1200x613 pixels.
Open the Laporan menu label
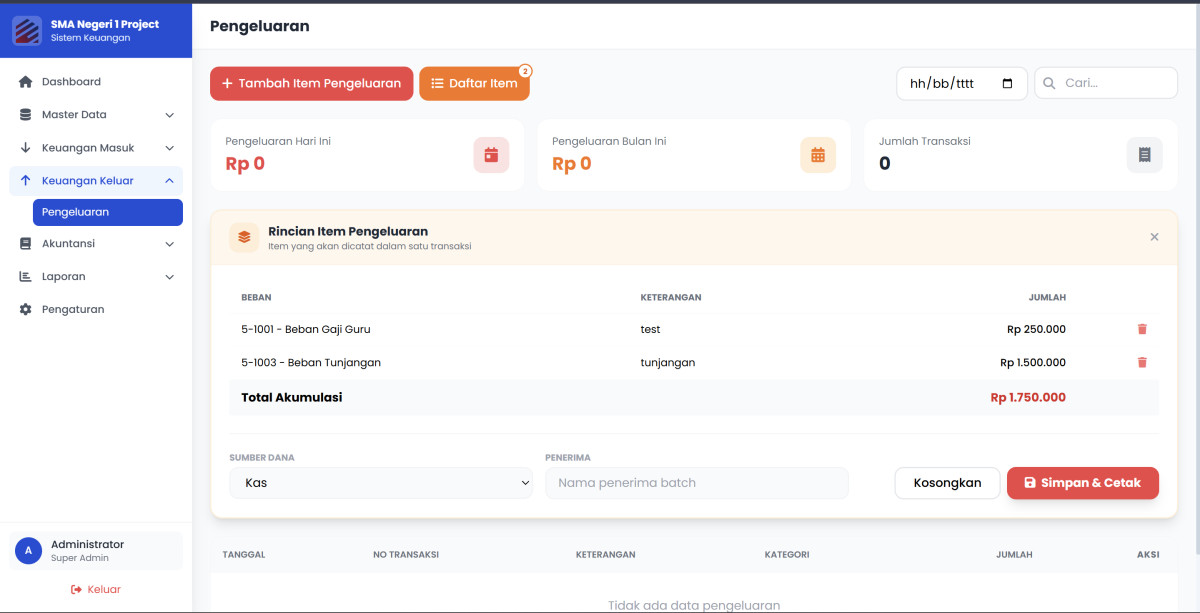(x=63, y=277)
